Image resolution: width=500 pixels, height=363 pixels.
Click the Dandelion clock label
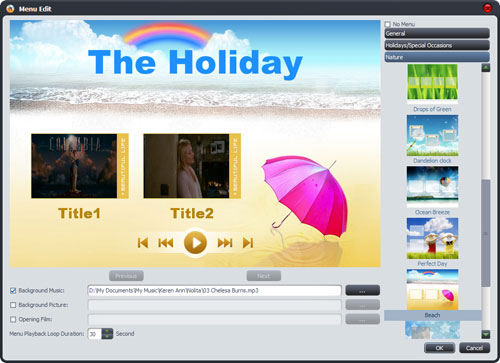(x=432, y=161)
